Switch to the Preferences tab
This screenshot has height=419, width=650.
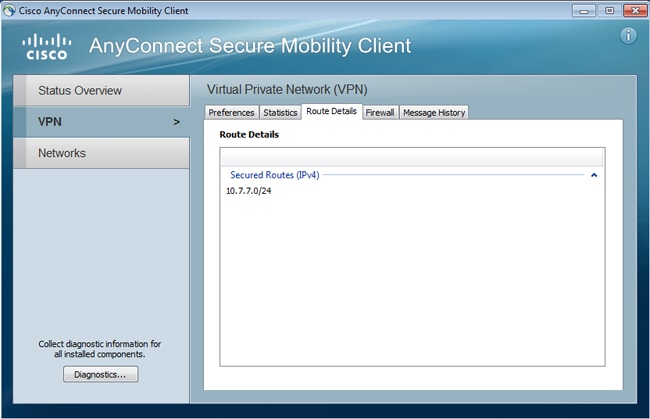231,113
